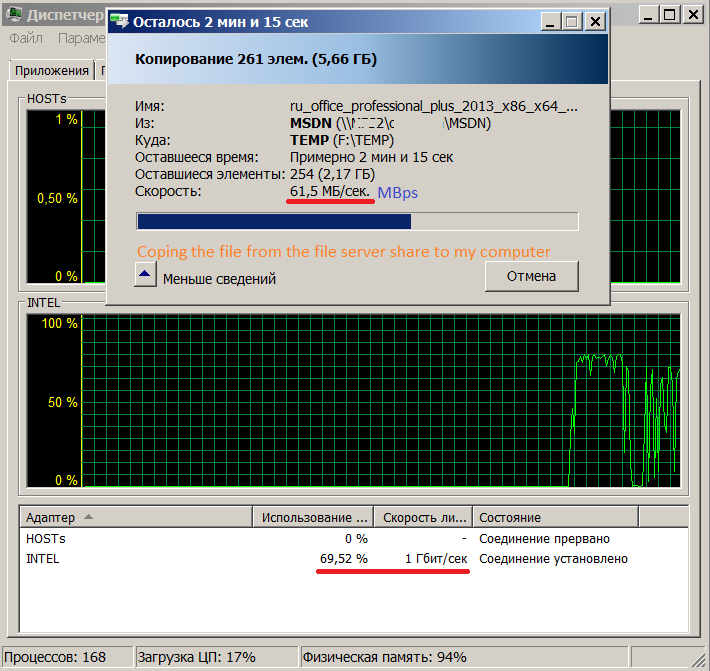The height and width of the screenshot is (671, 710).
Task: Select the INTEL adapter row
Action: (x=354, y=559)
